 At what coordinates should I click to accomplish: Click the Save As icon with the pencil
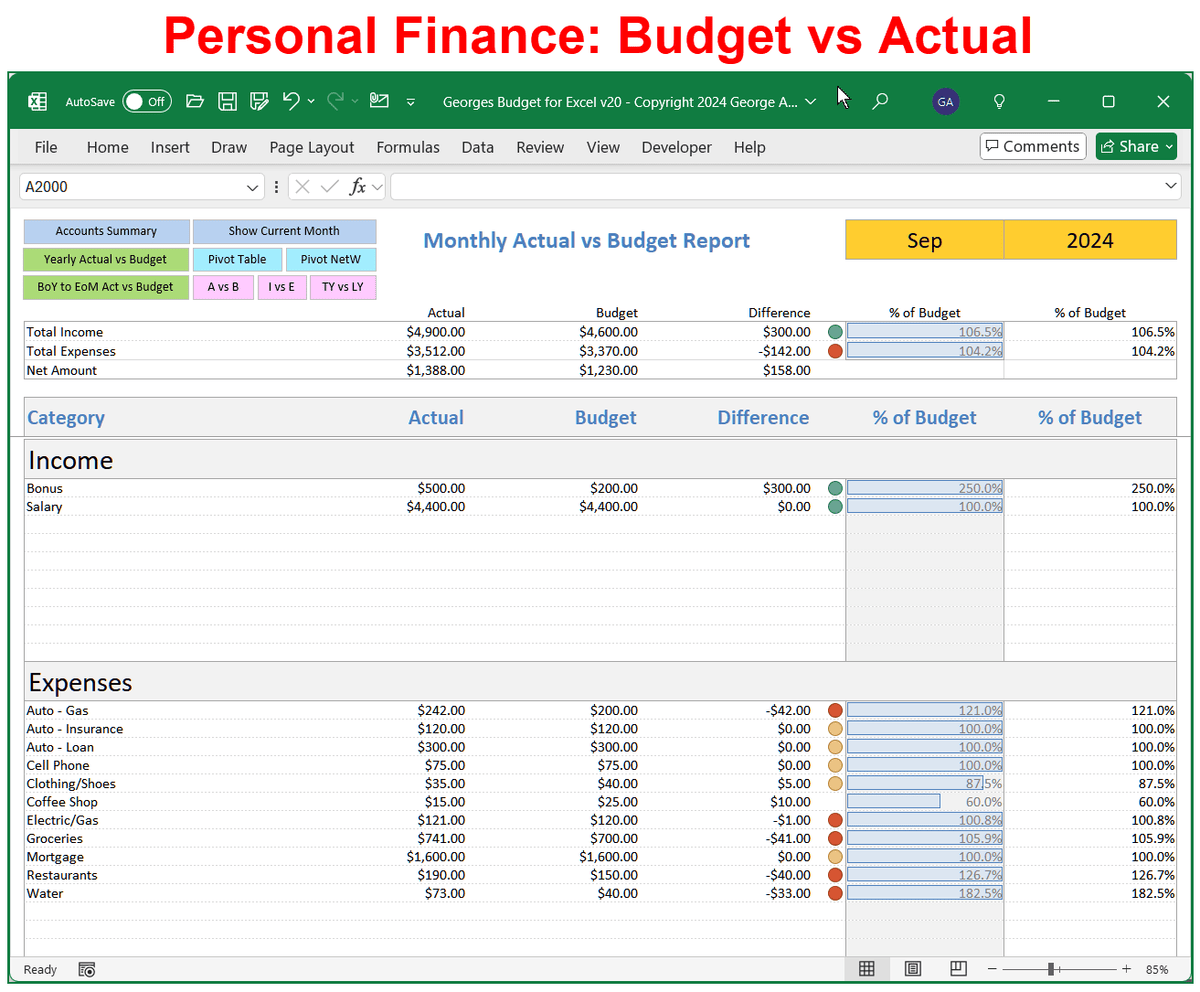(259, 101)
